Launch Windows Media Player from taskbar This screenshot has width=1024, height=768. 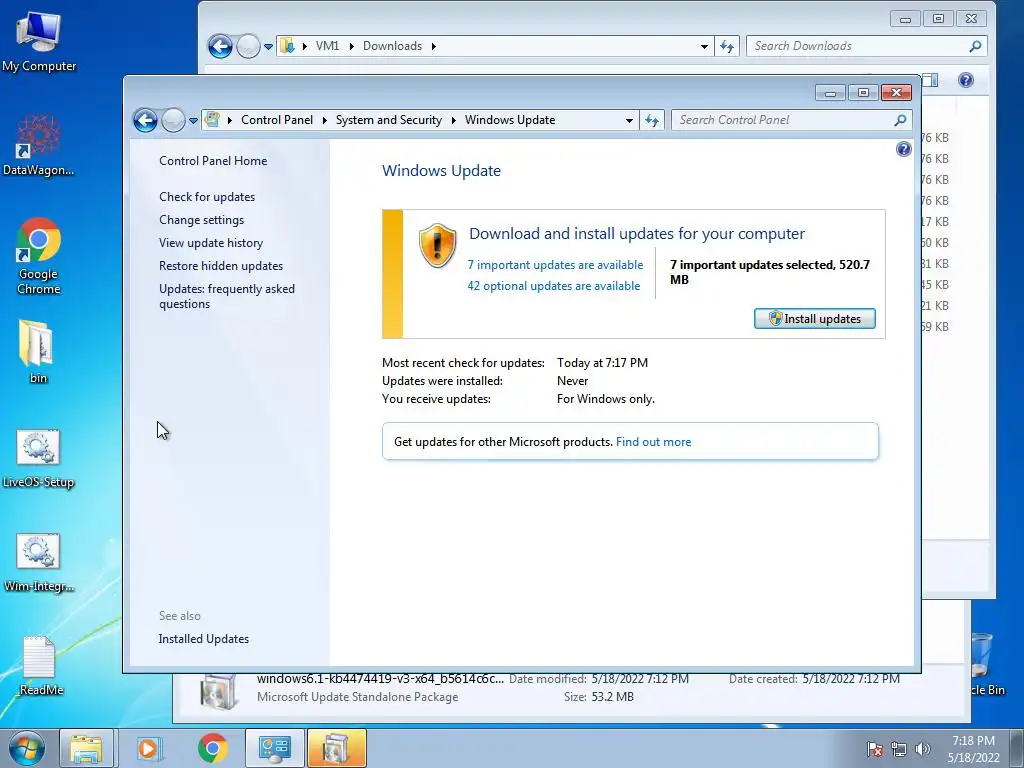point(149,748)
